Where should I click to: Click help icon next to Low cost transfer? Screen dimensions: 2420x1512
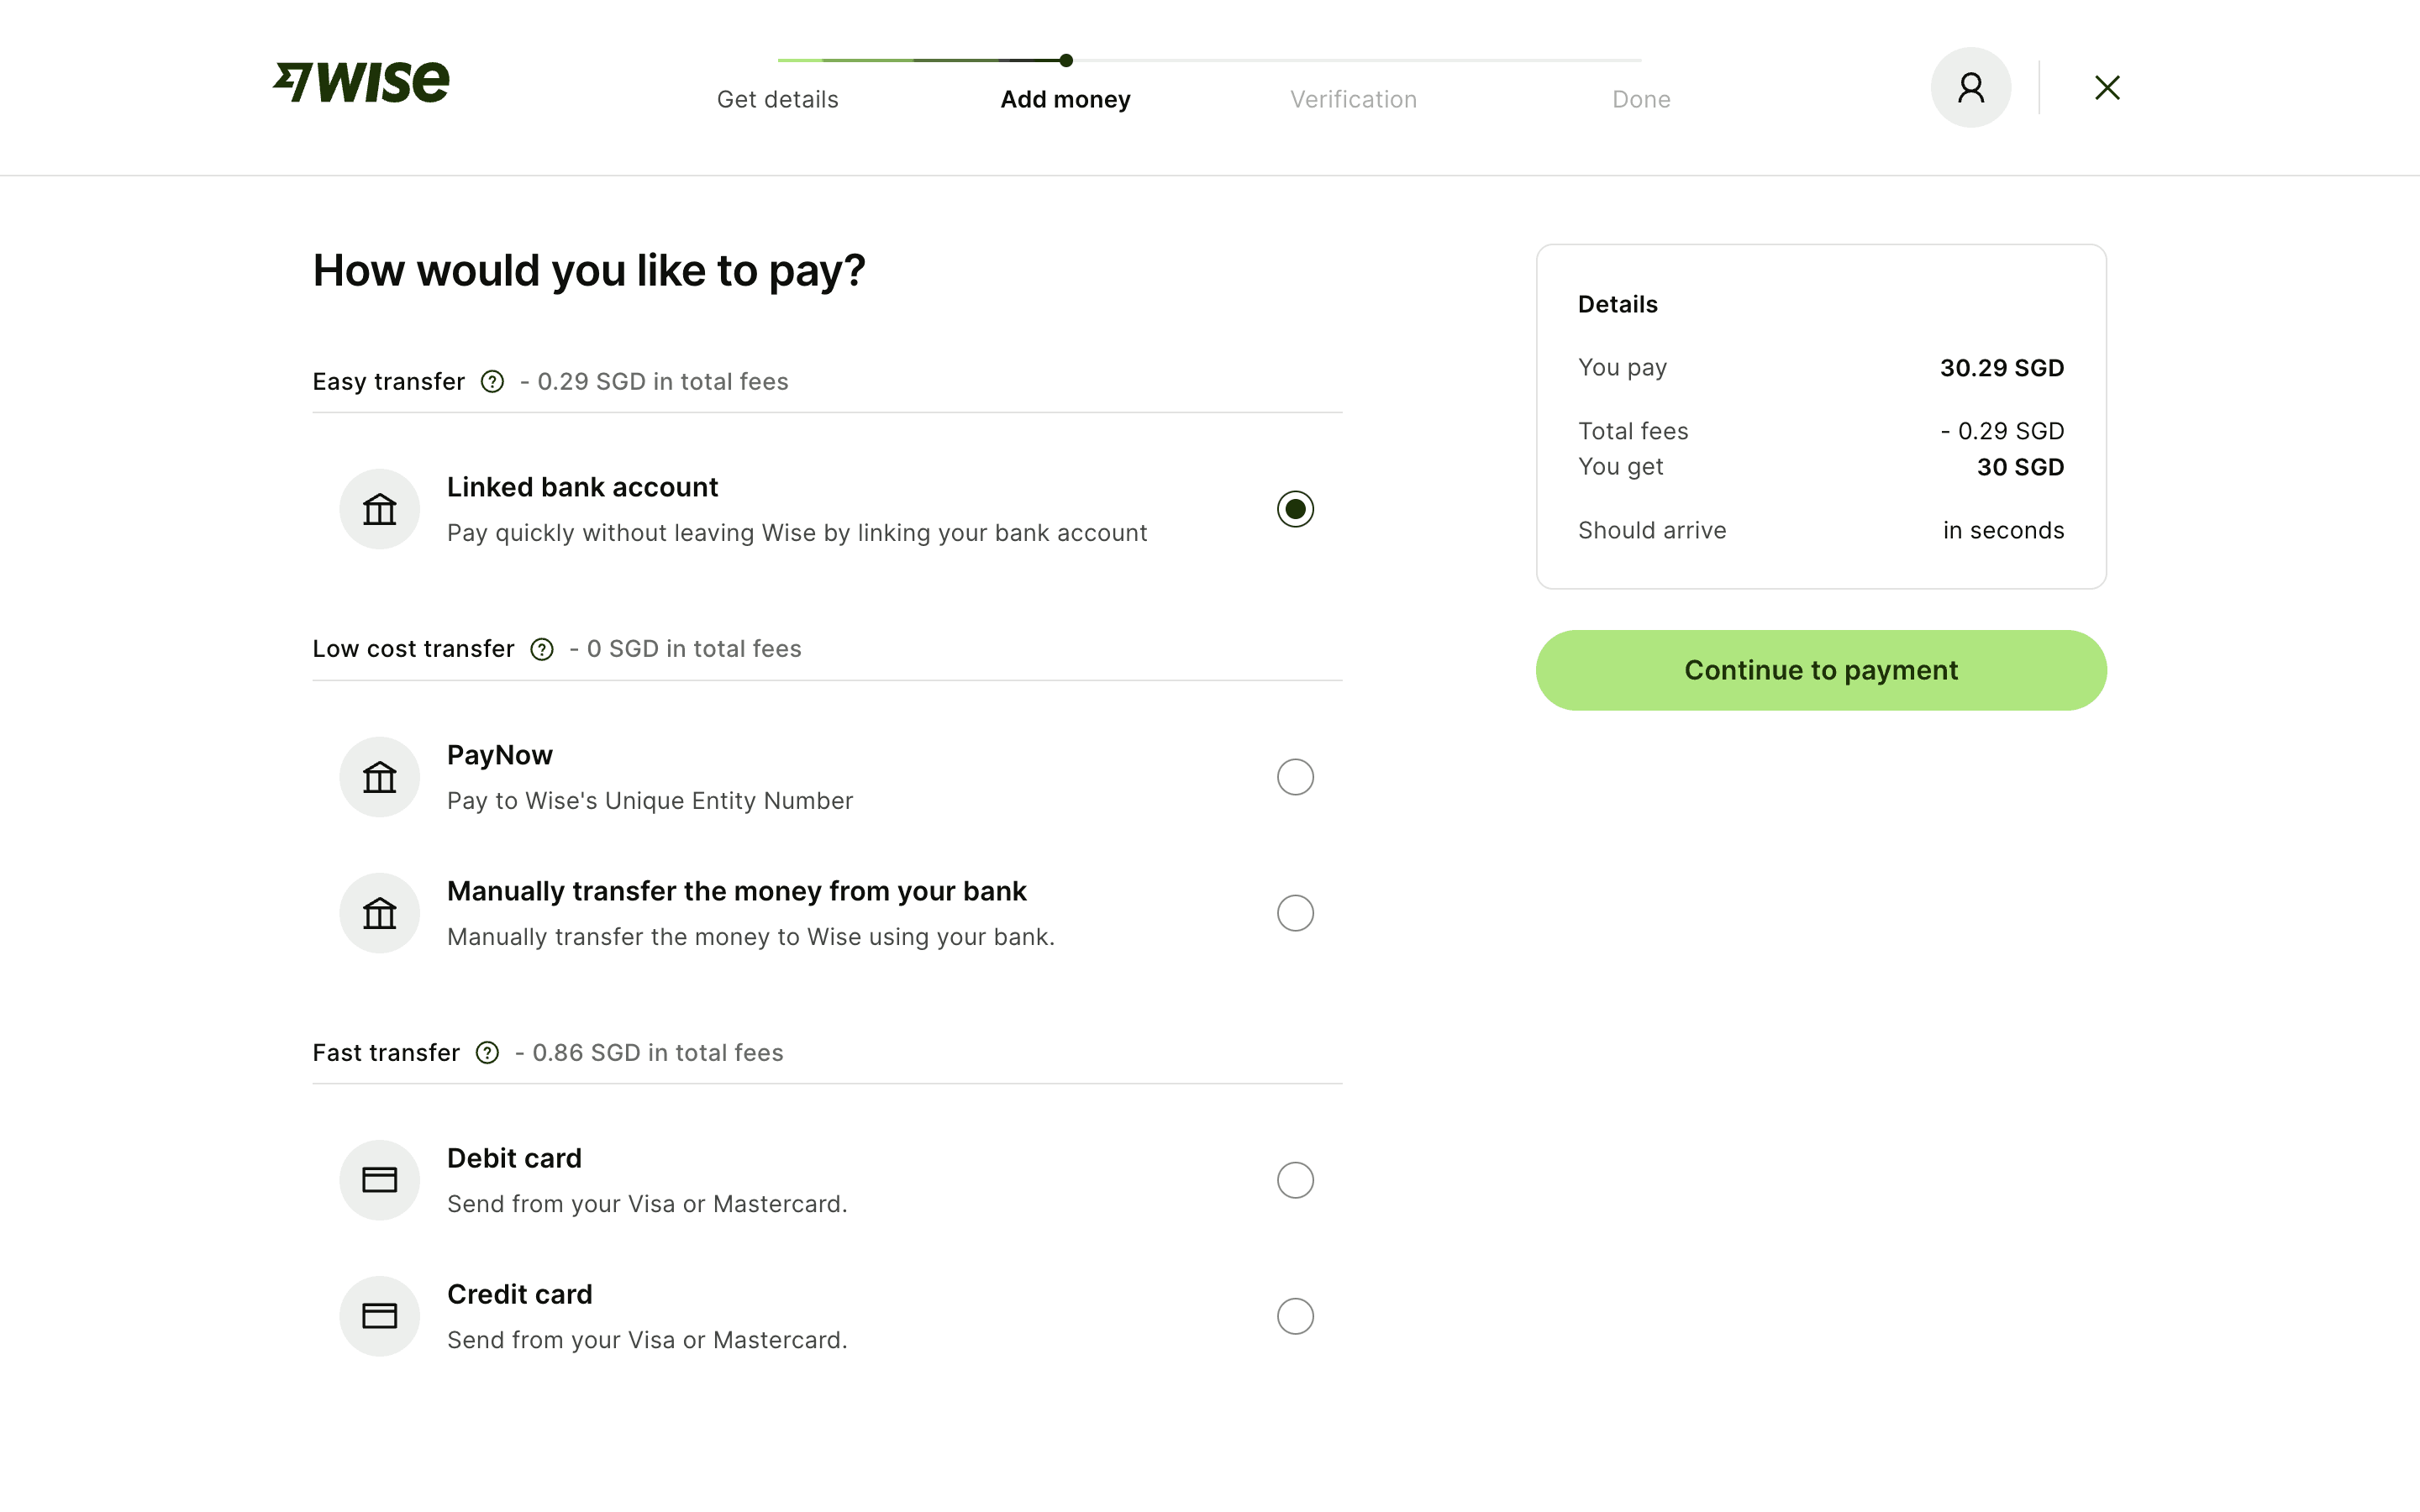tap(542, 650)
